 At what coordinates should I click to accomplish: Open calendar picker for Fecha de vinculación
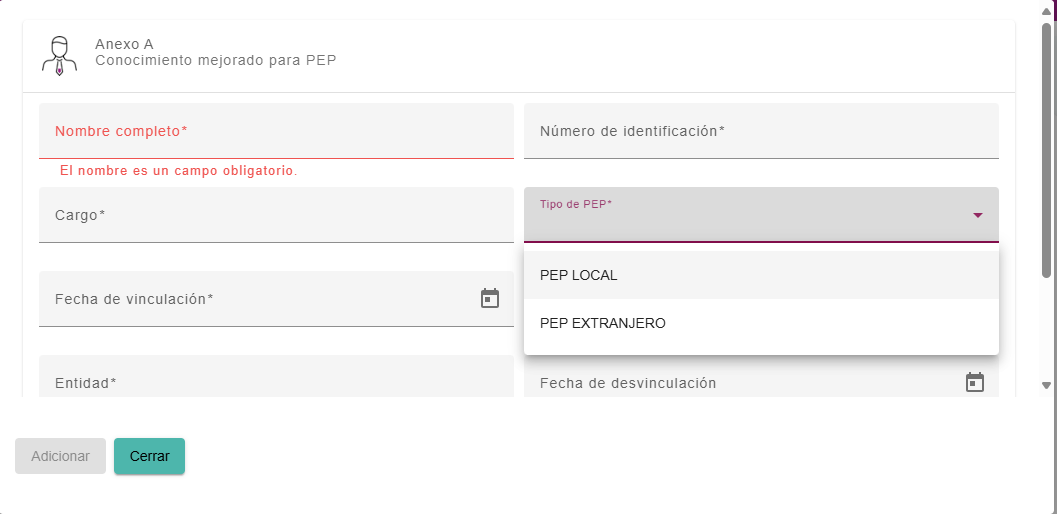(x=490, y=298)
